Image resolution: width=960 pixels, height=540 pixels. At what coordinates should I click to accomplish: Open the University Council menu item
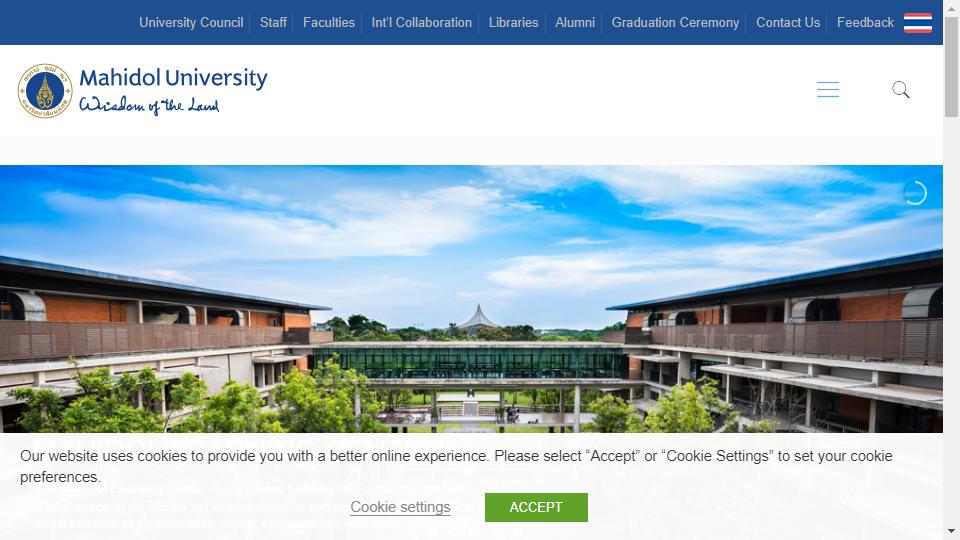click(191, 23)
